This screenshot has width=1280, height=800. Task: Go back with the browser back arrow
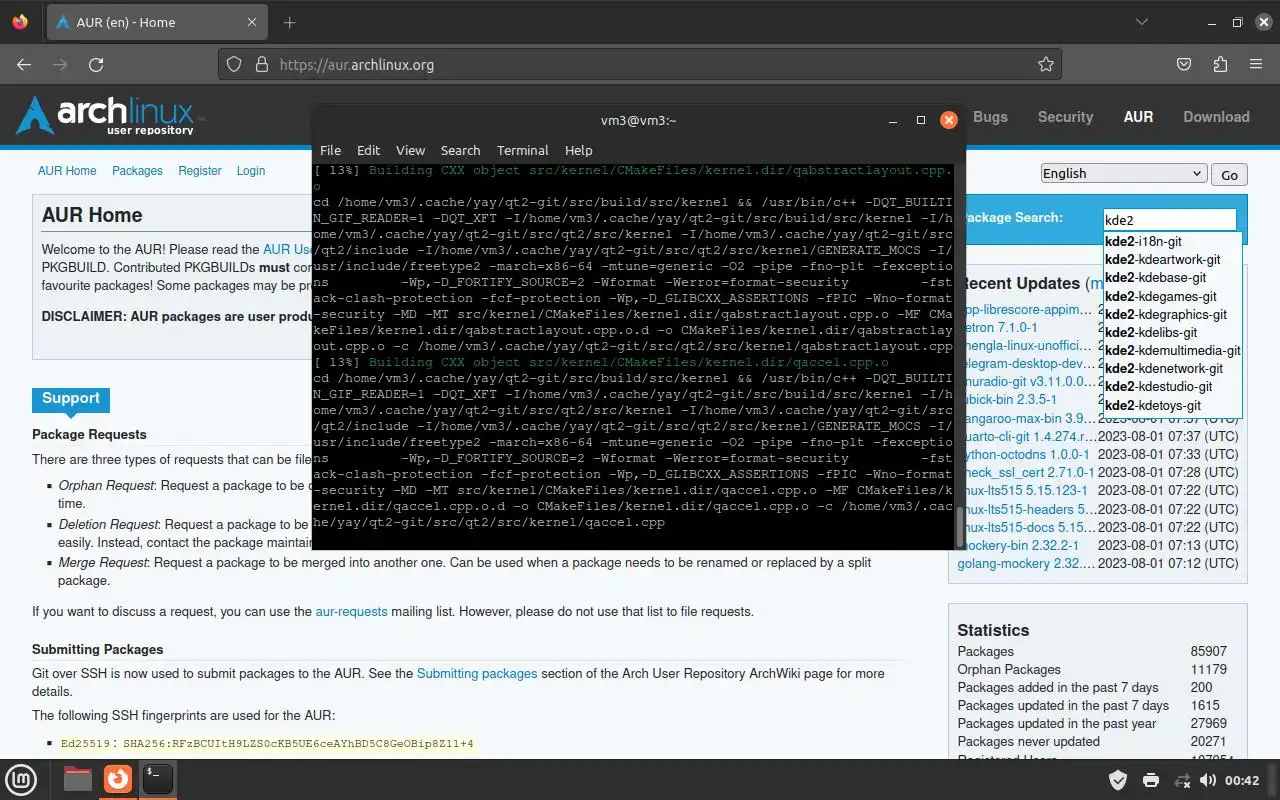24,64
